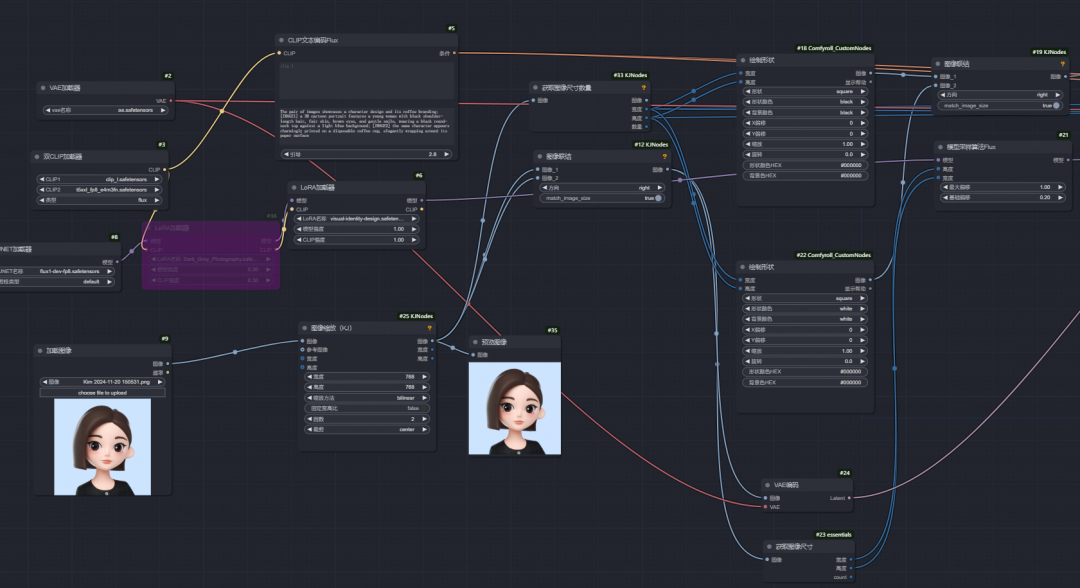Viewport: 1080px width, 588px height.
Task: Click the Latent output port on VAE编码 node
Action: [849, 498]
